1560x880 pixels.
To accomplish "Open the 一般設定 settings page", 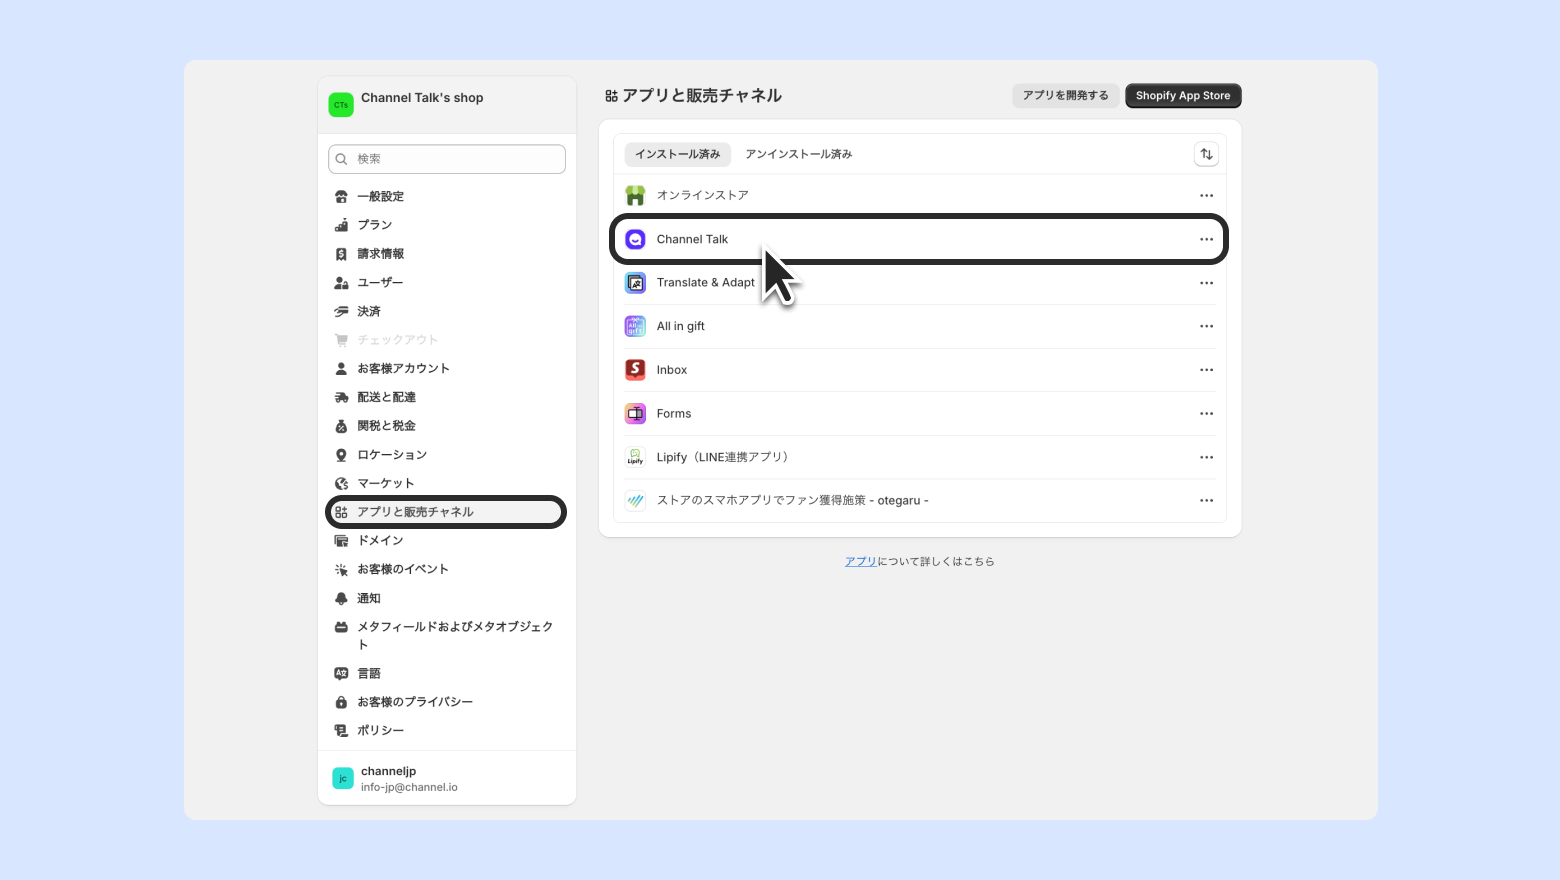I will click(x=381, y=197).
